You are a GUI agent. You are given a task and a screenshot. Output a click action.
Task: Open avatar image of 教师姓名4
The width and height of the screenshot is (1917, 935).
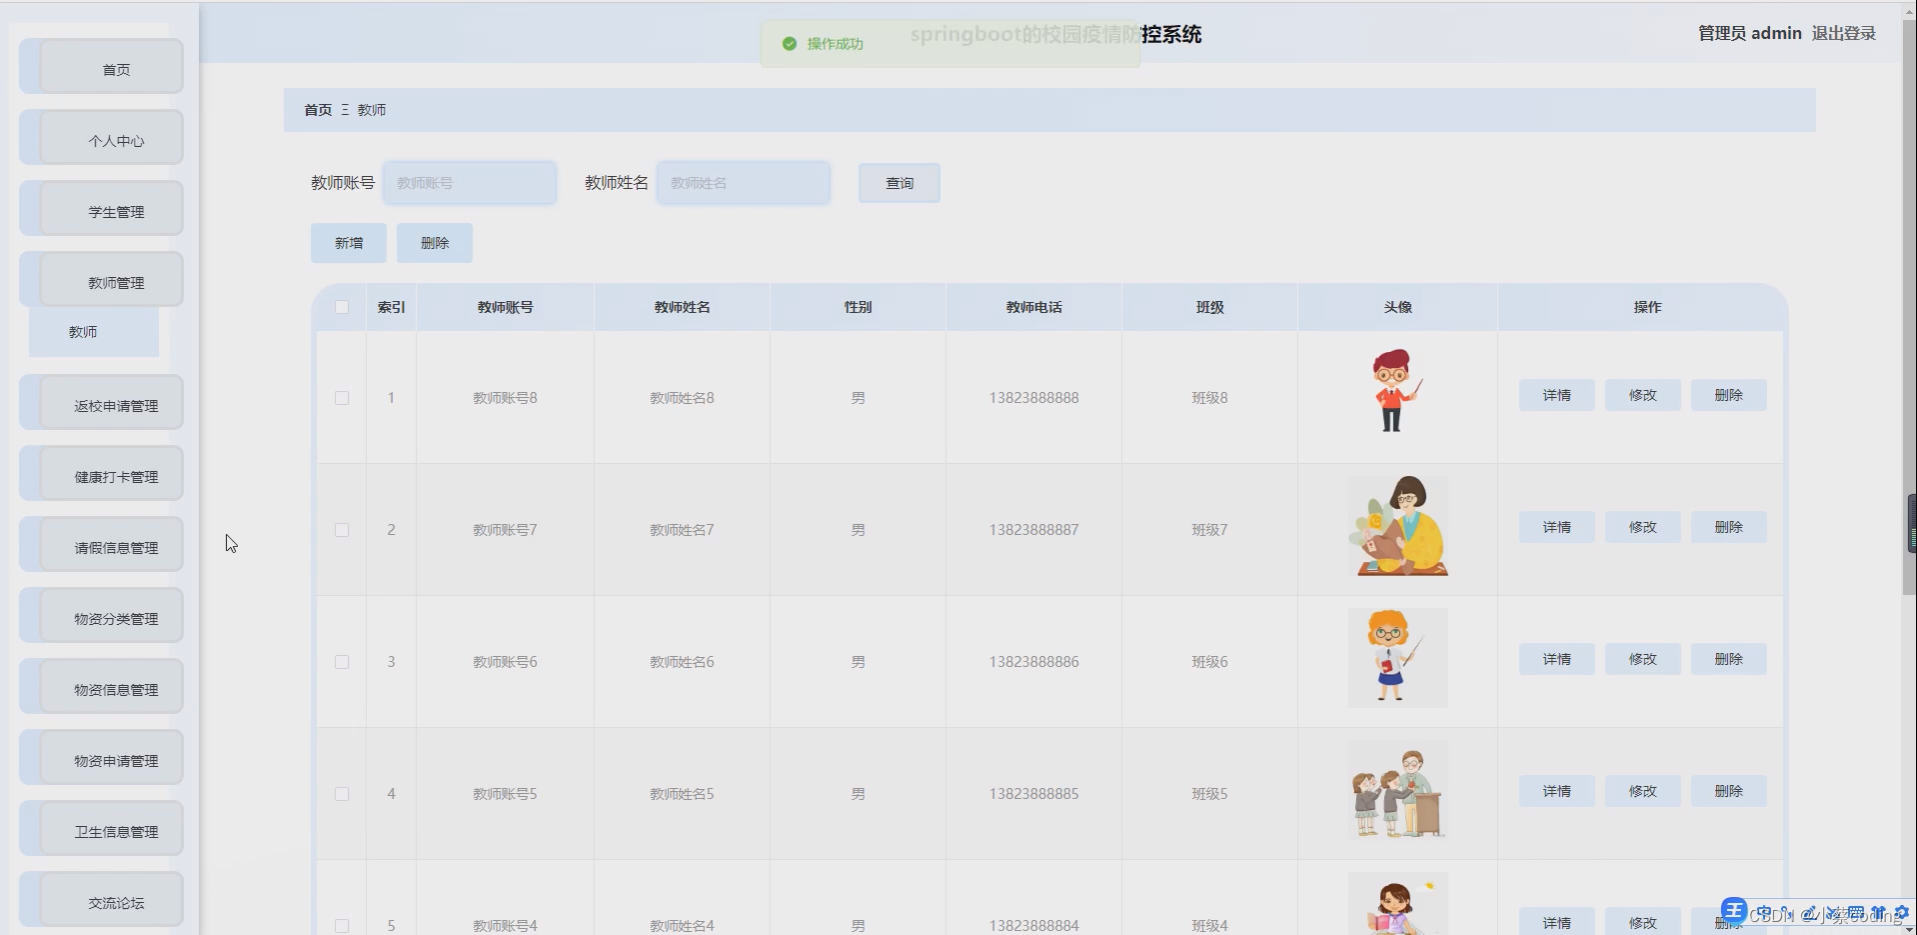[1397, 904]
